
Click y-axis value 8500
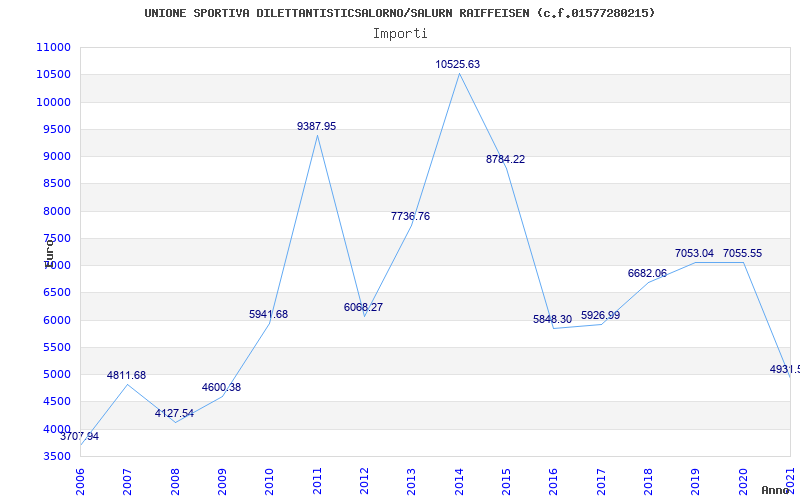pyautogui.click(x=56, y=184)
